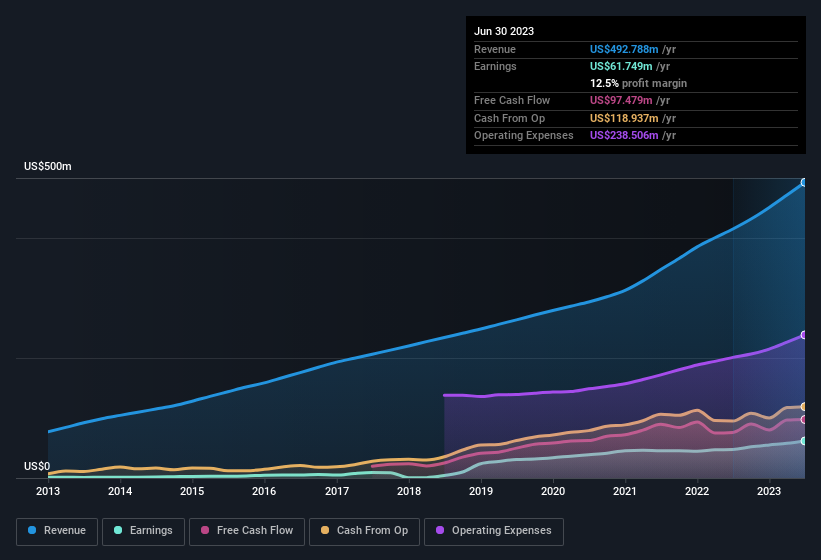This screenshot has width=821, height=560.
Task: Toggle the Cash From Op legend button
Action: tap(364, 531)
